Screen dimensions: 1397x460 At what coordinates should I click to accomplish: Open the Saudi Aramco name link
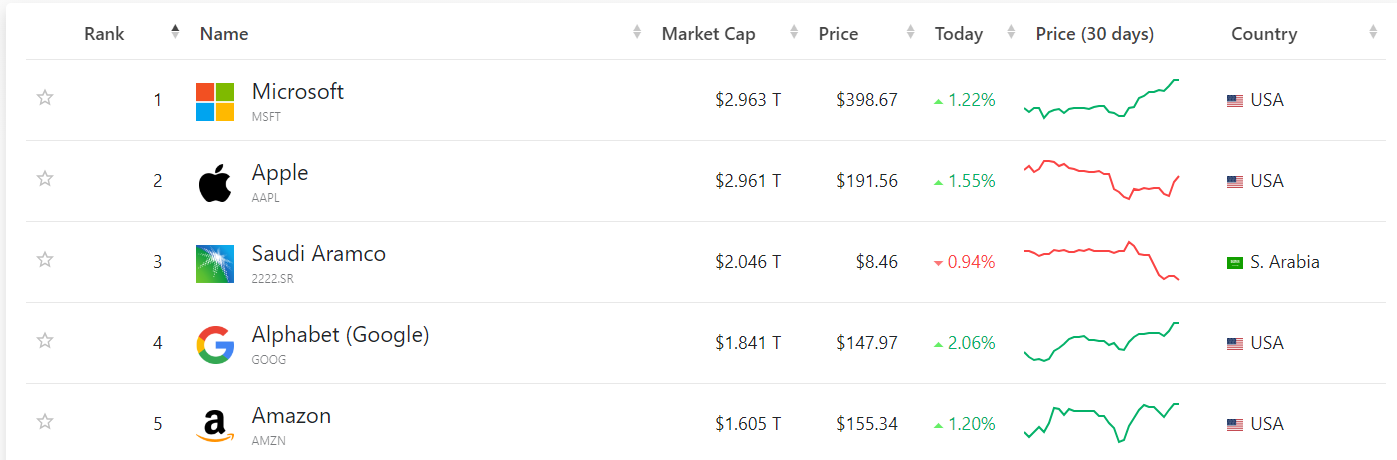[319, 254]
